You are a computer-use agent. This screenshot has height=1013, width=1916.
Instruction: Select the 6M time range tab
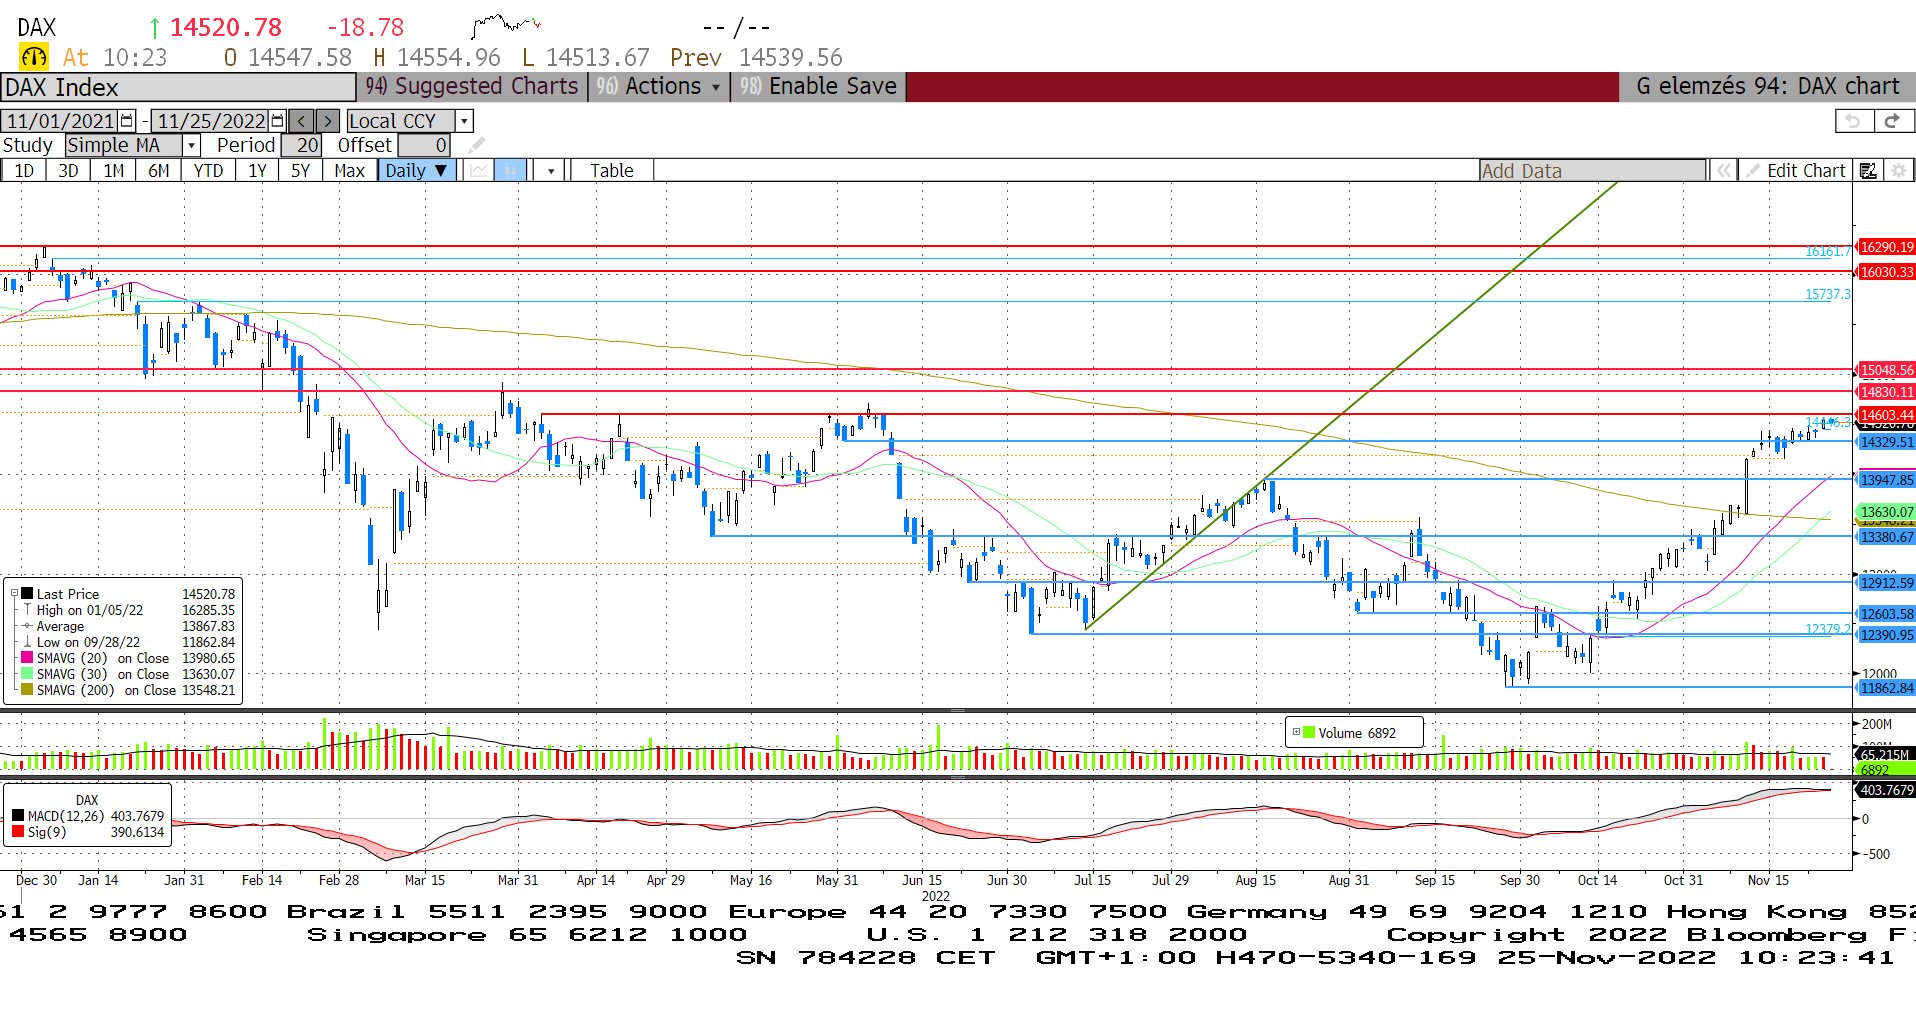coord(158,171)
